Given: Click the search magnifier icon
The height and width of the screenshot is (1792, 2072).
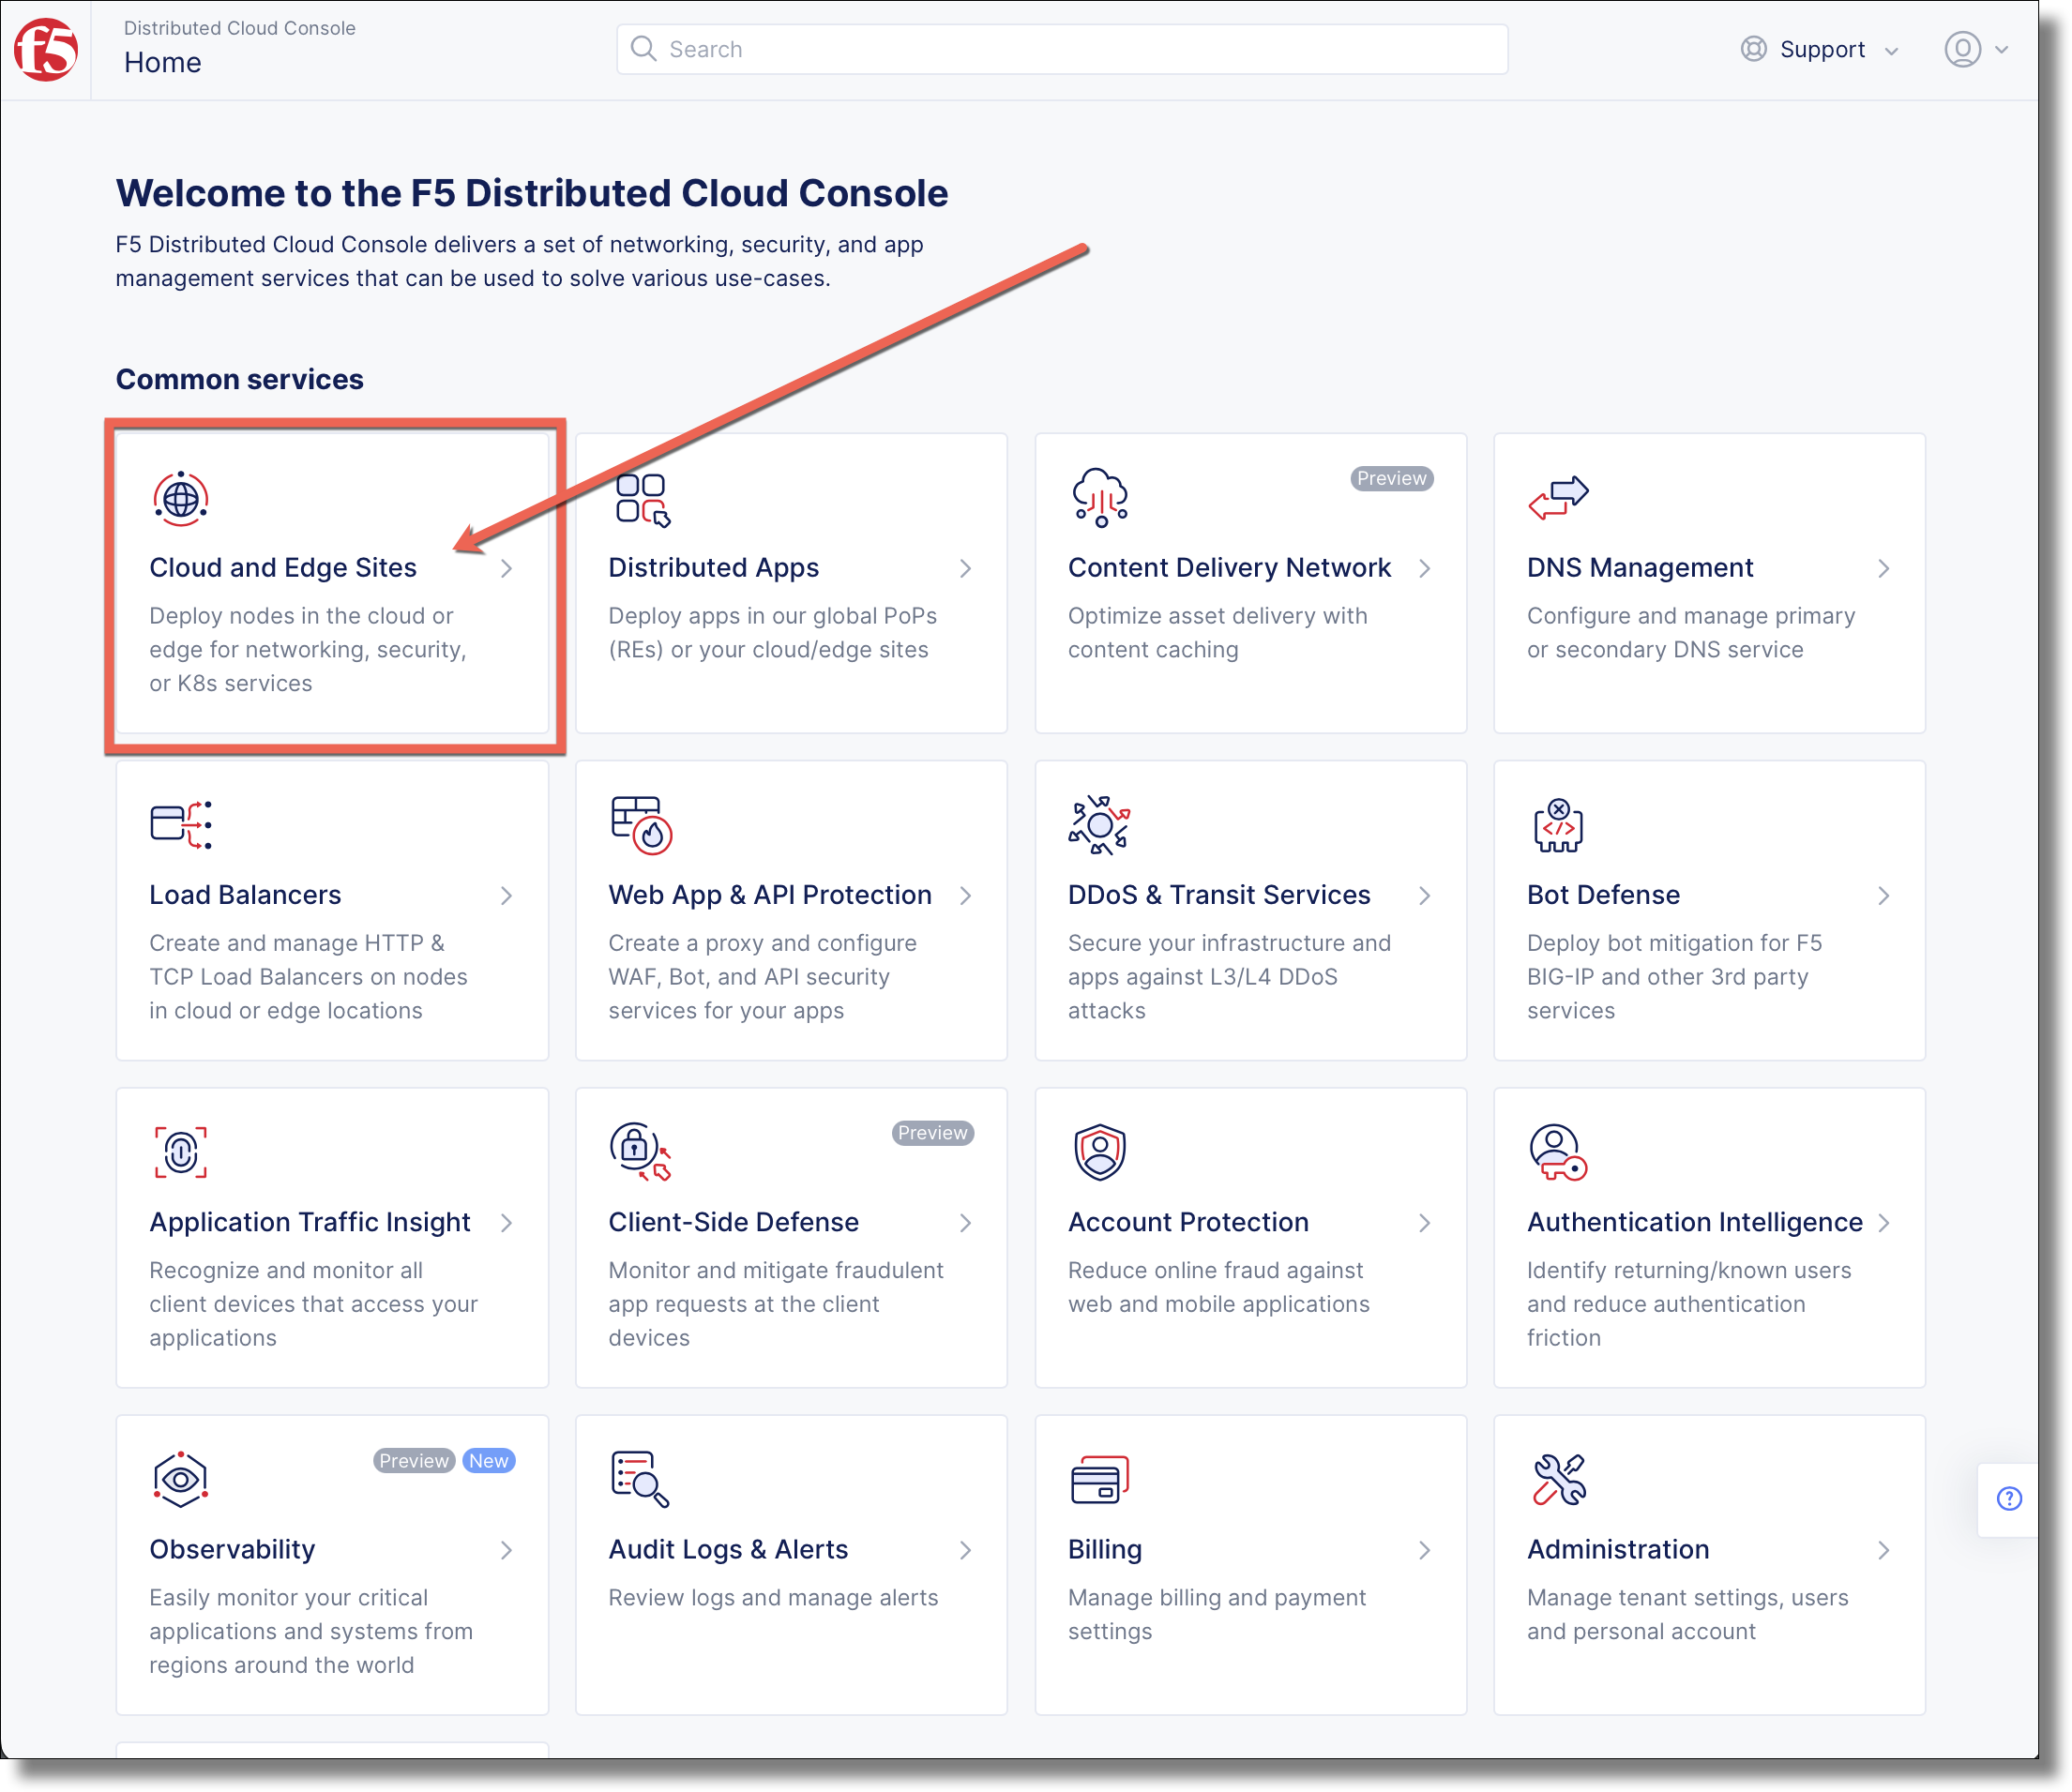Looking at the screenshot, I should coord(643,49).
